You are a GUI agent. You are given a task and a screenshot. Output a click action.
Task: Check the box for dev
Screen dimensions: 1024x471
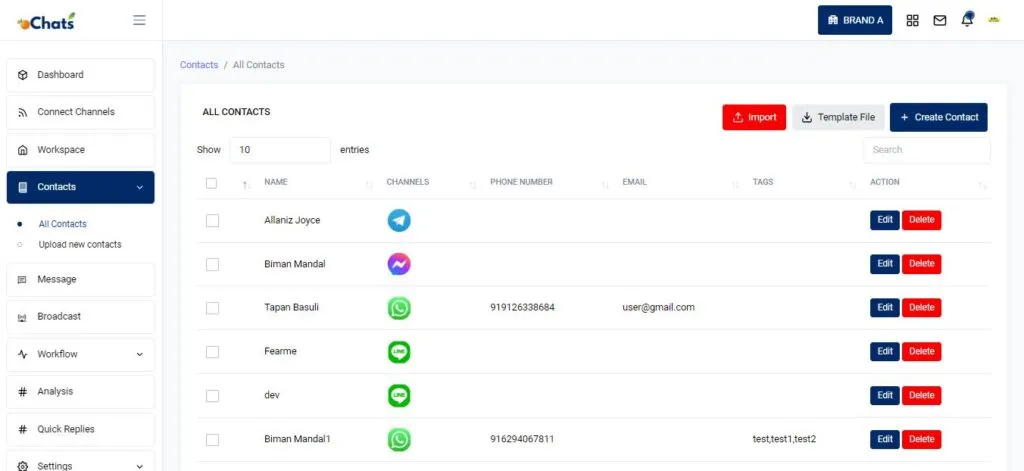212,396
